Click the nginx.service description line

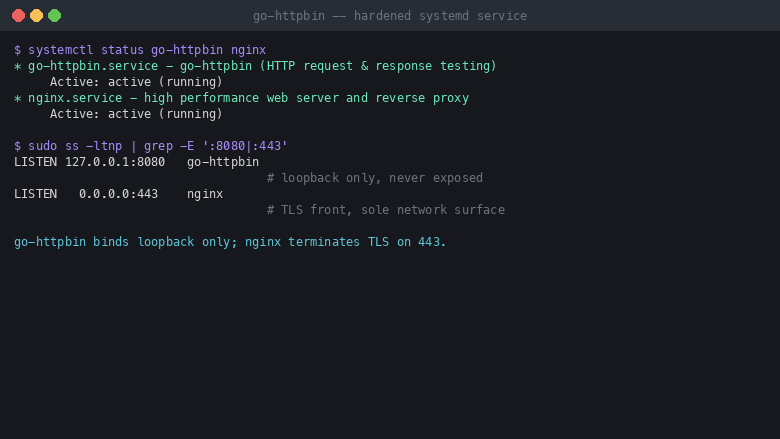point(241,97)
